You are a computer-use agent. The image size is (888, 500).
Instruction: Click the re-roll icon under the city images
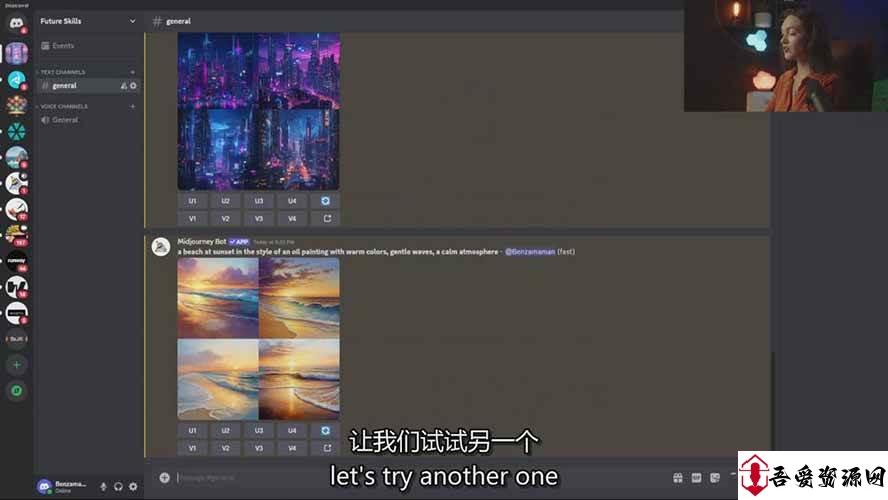(x=325, y=201)
